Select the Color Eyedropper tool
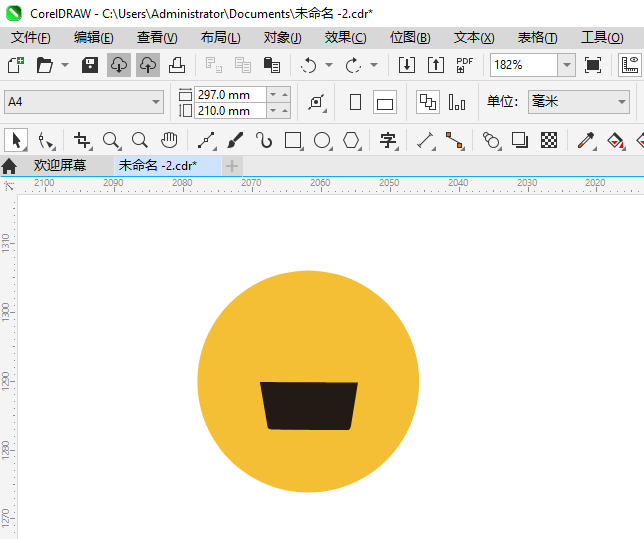This screenshot has height=539, width=644. pyautogui.click(x=586, y=141)
